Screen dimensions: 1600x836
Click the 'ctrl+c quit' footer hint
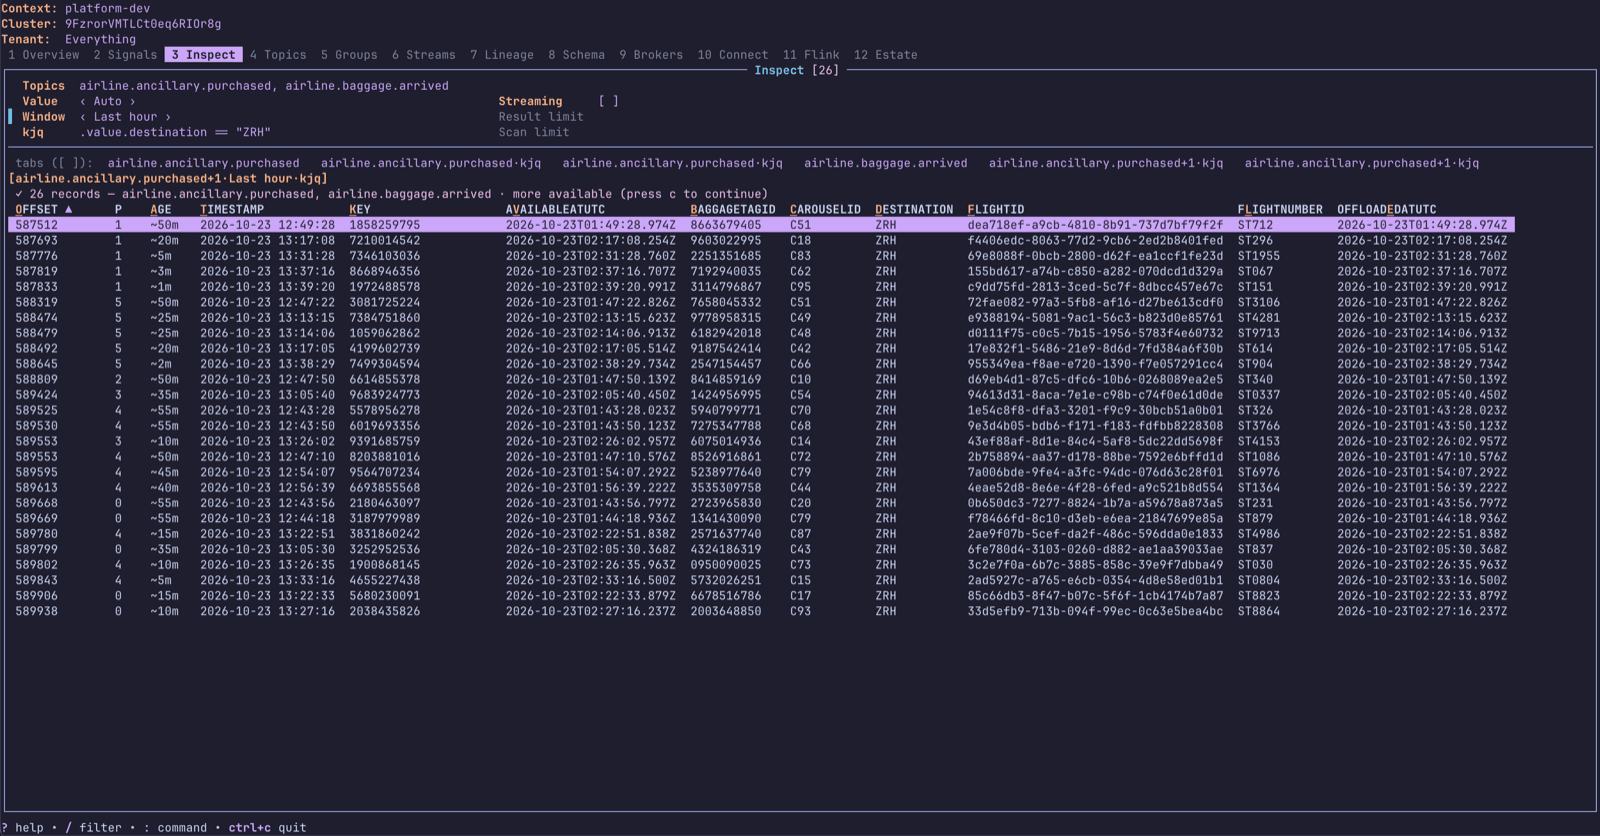267,828
